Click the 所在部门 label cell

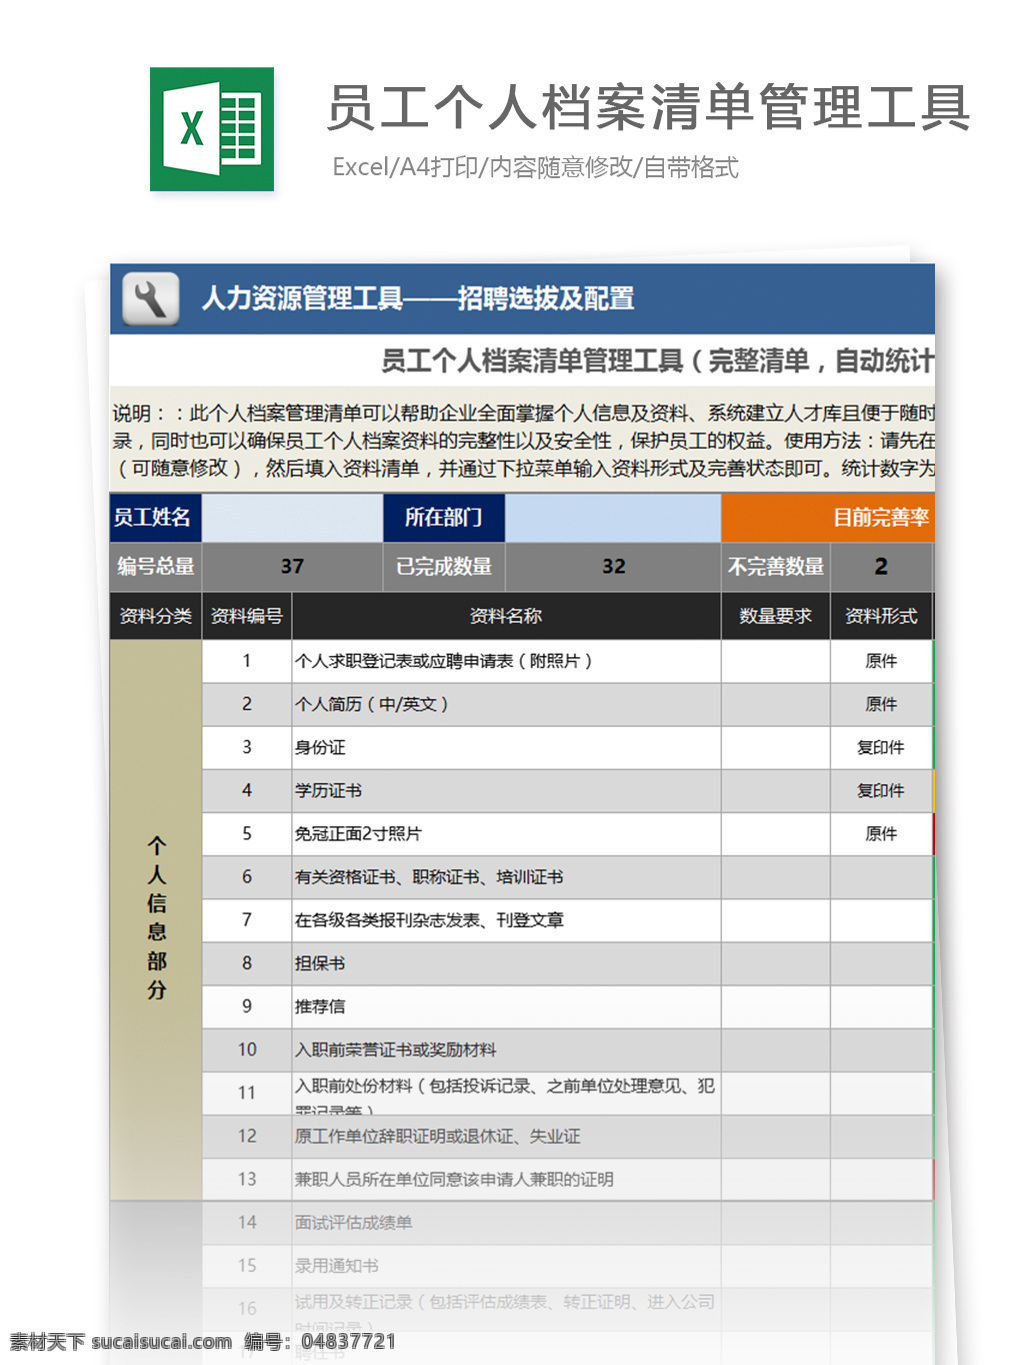(x=444, y=517)
